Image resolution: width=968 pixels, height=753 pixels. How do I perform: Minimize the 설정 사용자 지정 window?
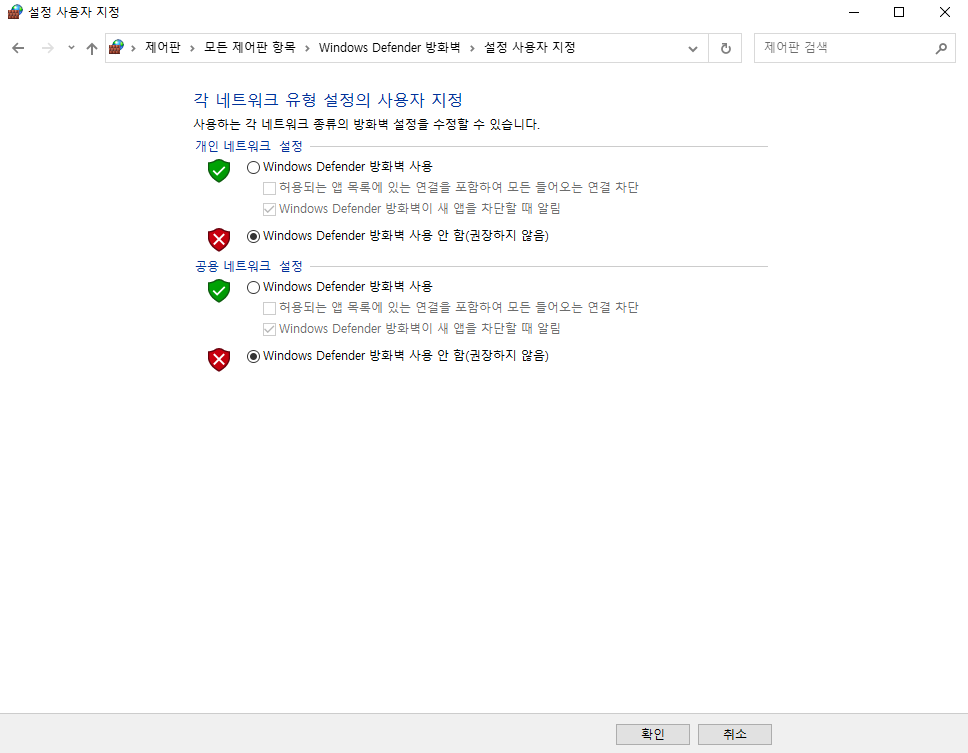point(854,12)
